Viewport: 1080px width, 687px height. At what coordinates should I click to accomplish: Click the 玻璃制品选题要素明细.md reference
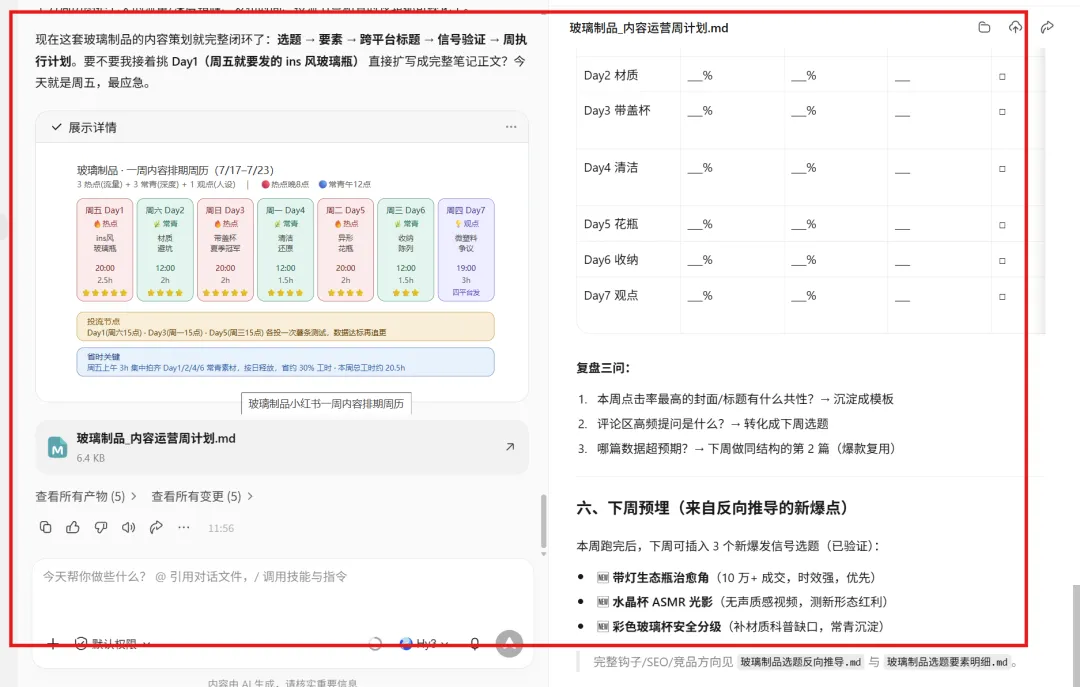[x=947, y=662]
